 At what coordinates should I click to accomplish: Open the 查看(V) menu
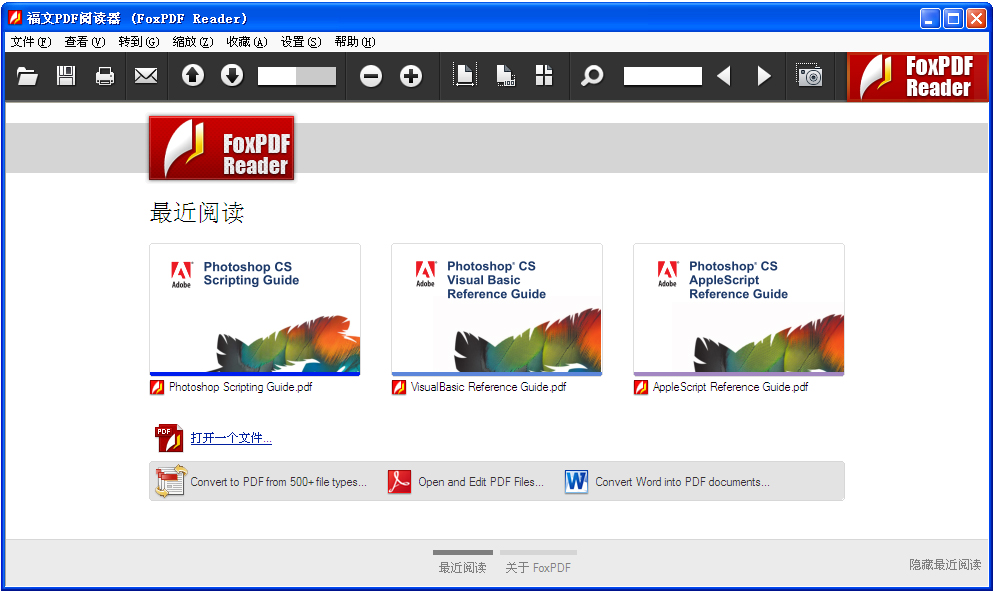pyautogui.click(x=84, y=42)
